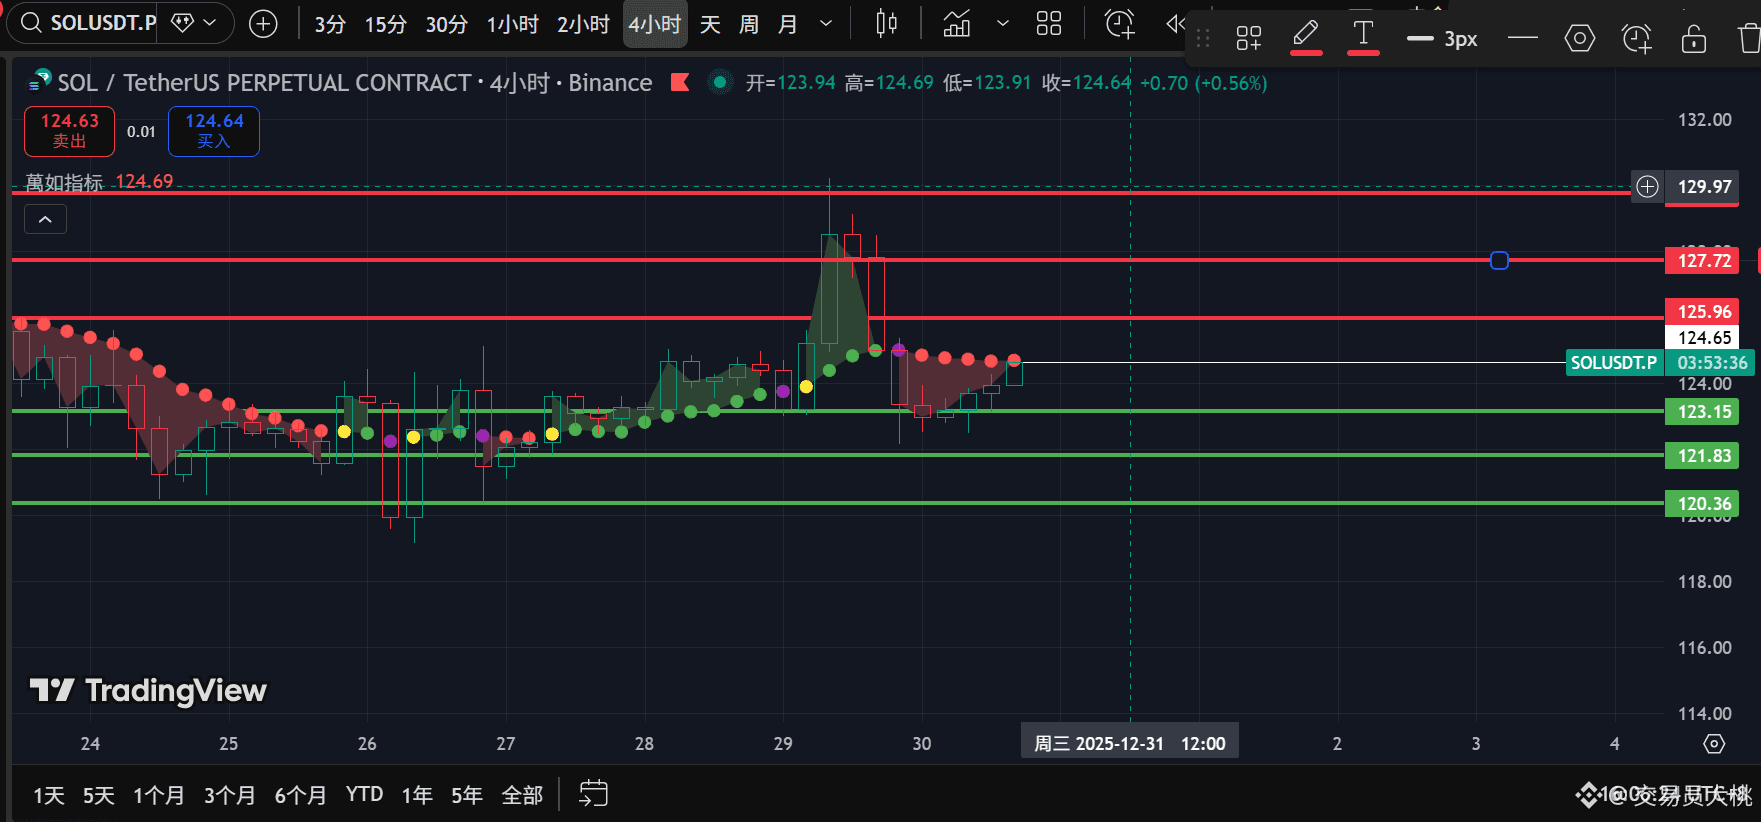Open the candlestick chart type selector
1761x822 pixels.
click(886, 23)
